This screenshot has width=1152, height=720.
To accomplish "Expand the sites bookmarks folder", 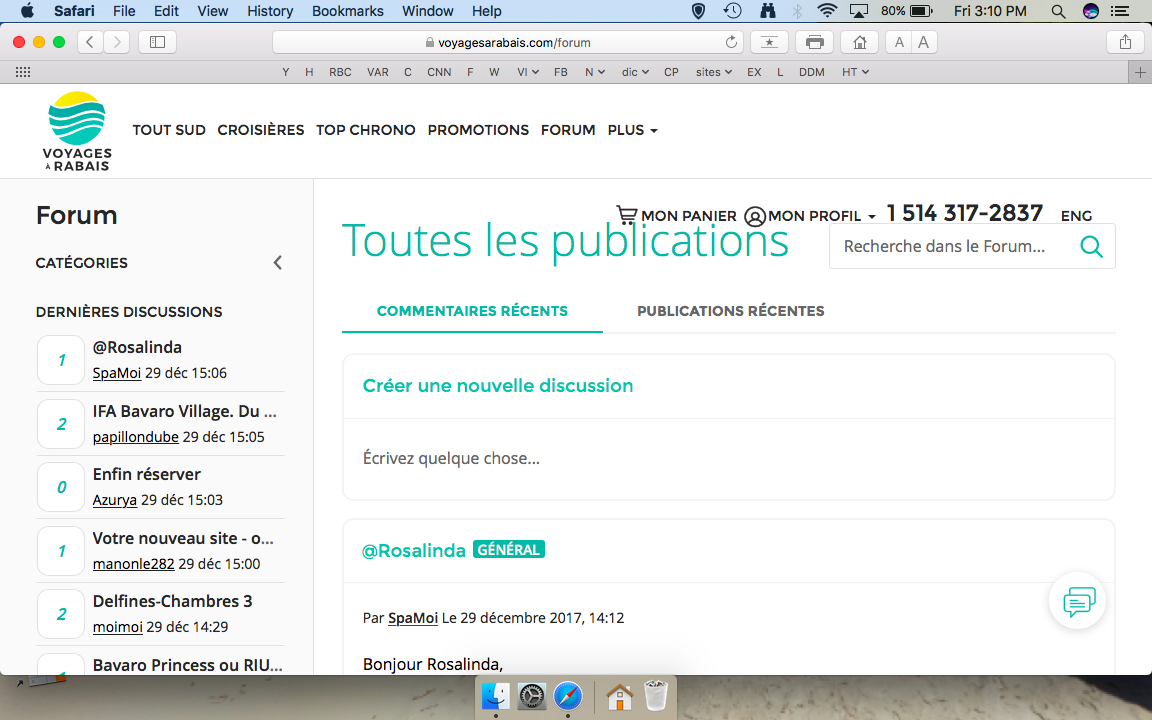I will pyautogui.click(x=713, y=72).
